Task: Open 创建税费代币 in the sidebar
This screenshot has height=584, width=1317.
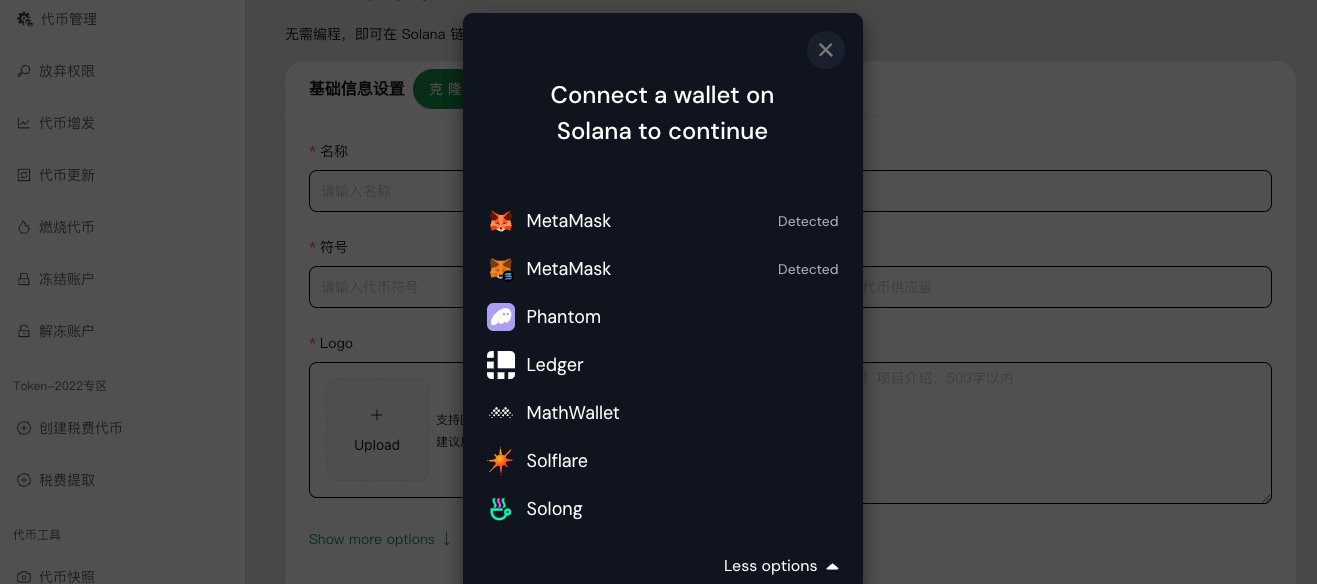Action: click(x=80, y=428)
